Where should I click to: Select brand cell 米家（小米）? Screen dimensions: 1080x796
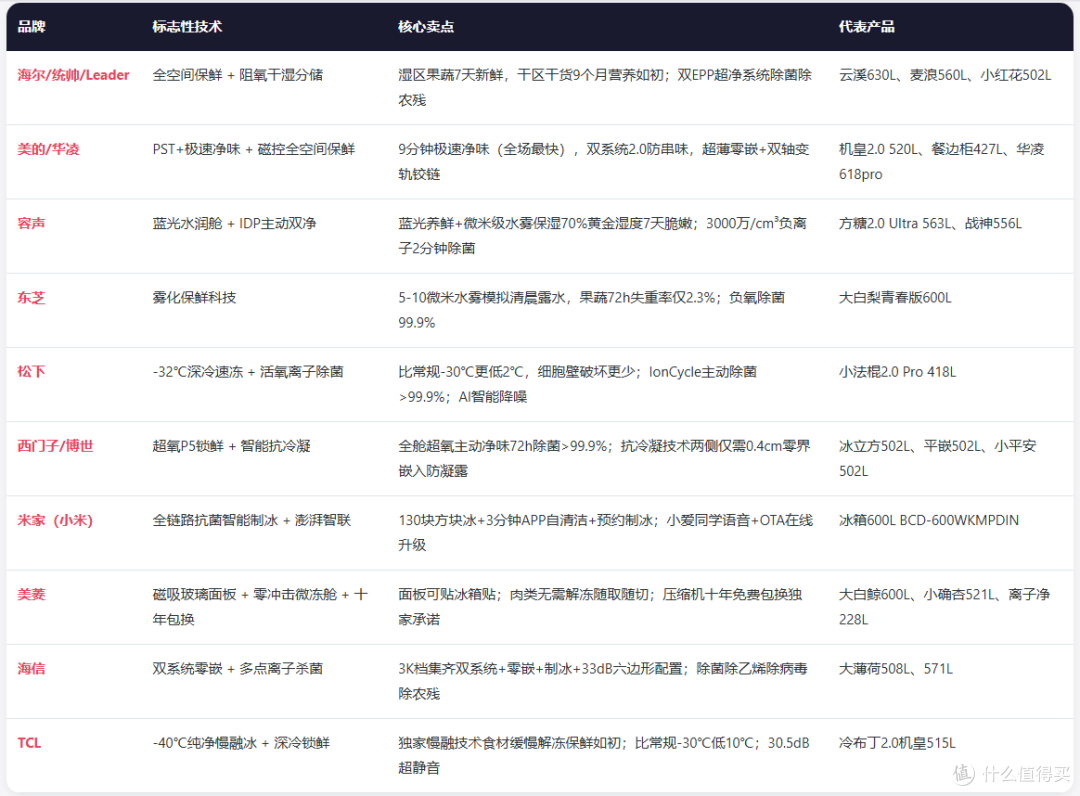(55, 521)
